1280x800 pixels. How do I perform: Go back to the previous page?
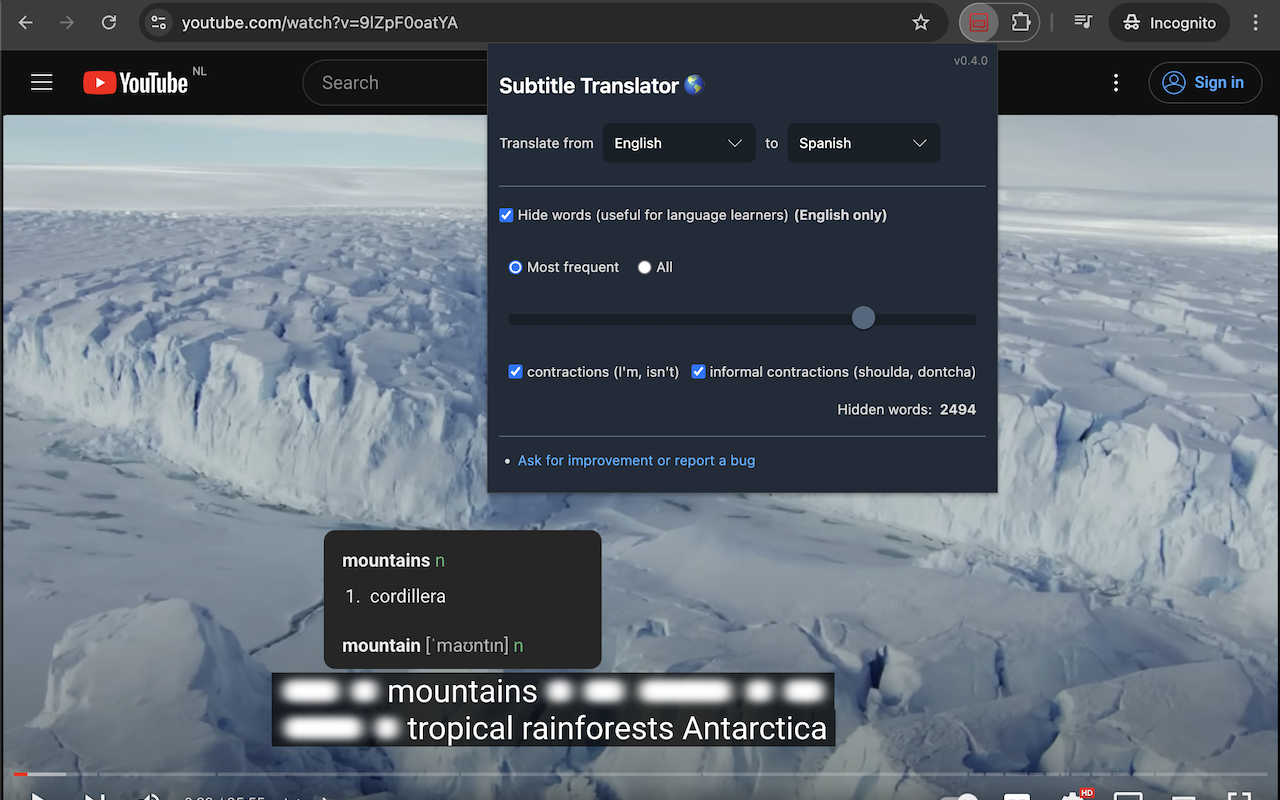coord(26,23)
